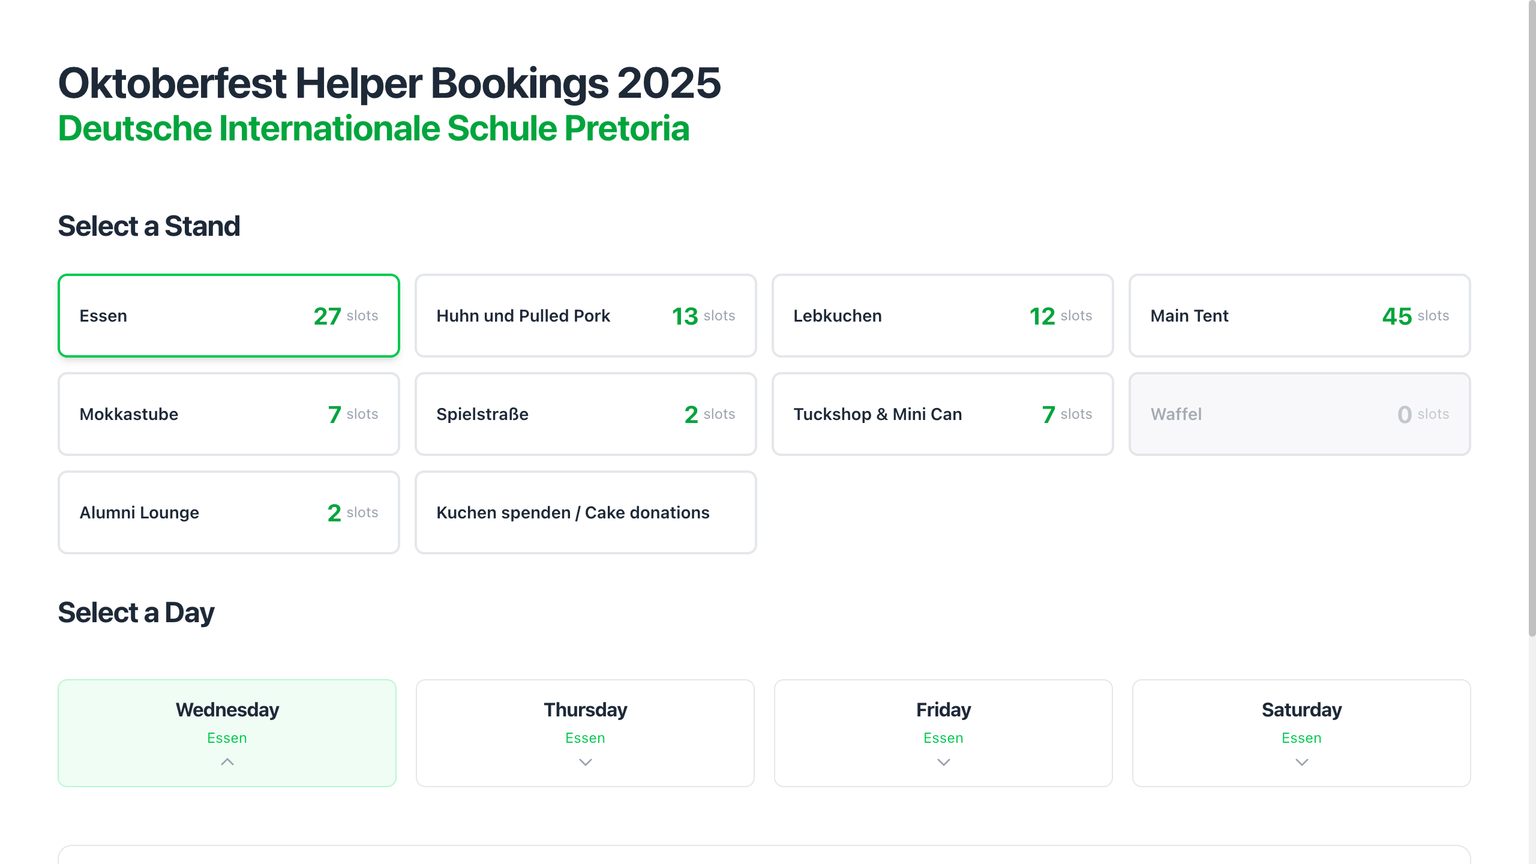Select the Lebkuchen stand
The height and width of the screenshot is (864, 1536).
(942, 315)
